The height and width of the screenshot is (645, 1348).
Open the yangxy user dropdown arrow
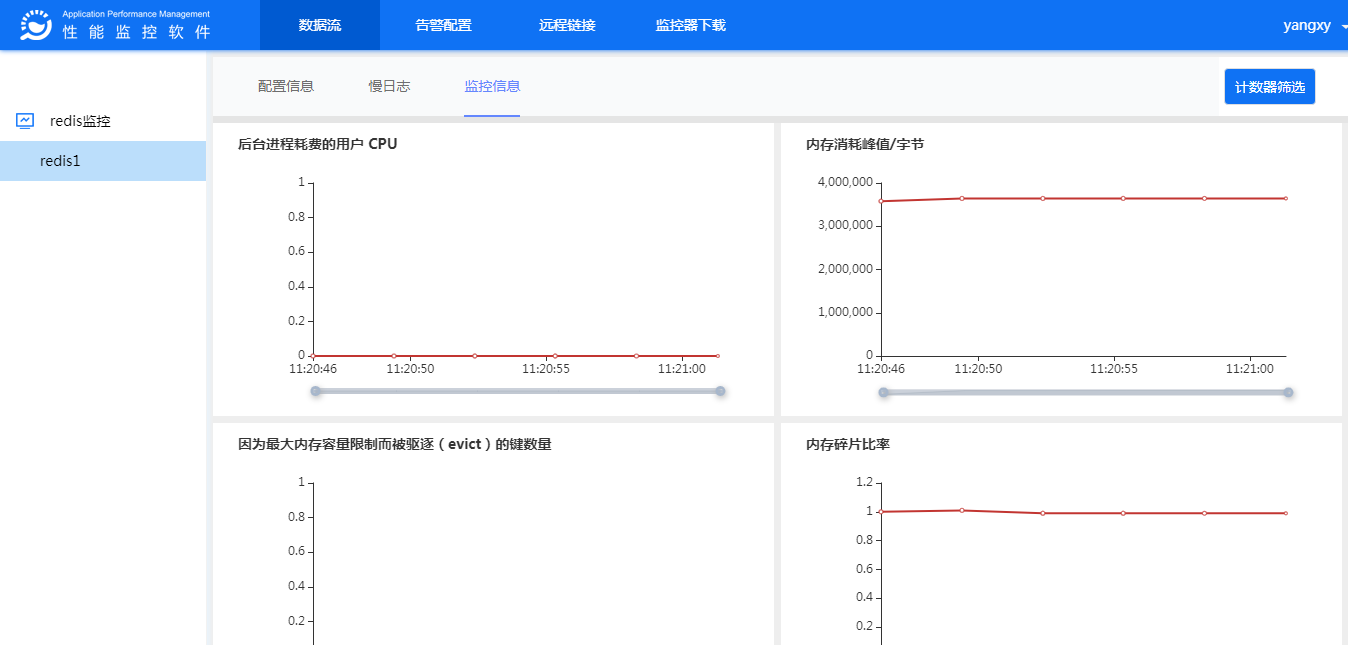click(1343, 27)
